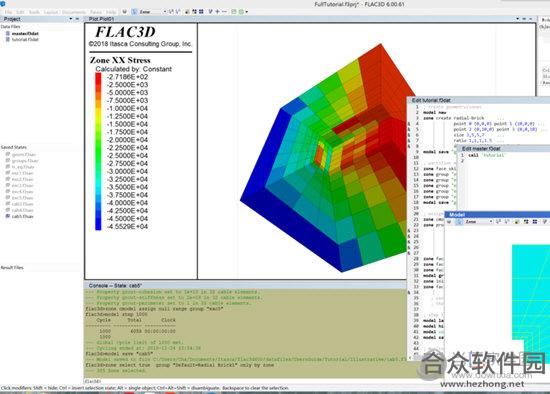
Task: Click the select-mode cursor icon in main toolbar
Action: (134, 12)
